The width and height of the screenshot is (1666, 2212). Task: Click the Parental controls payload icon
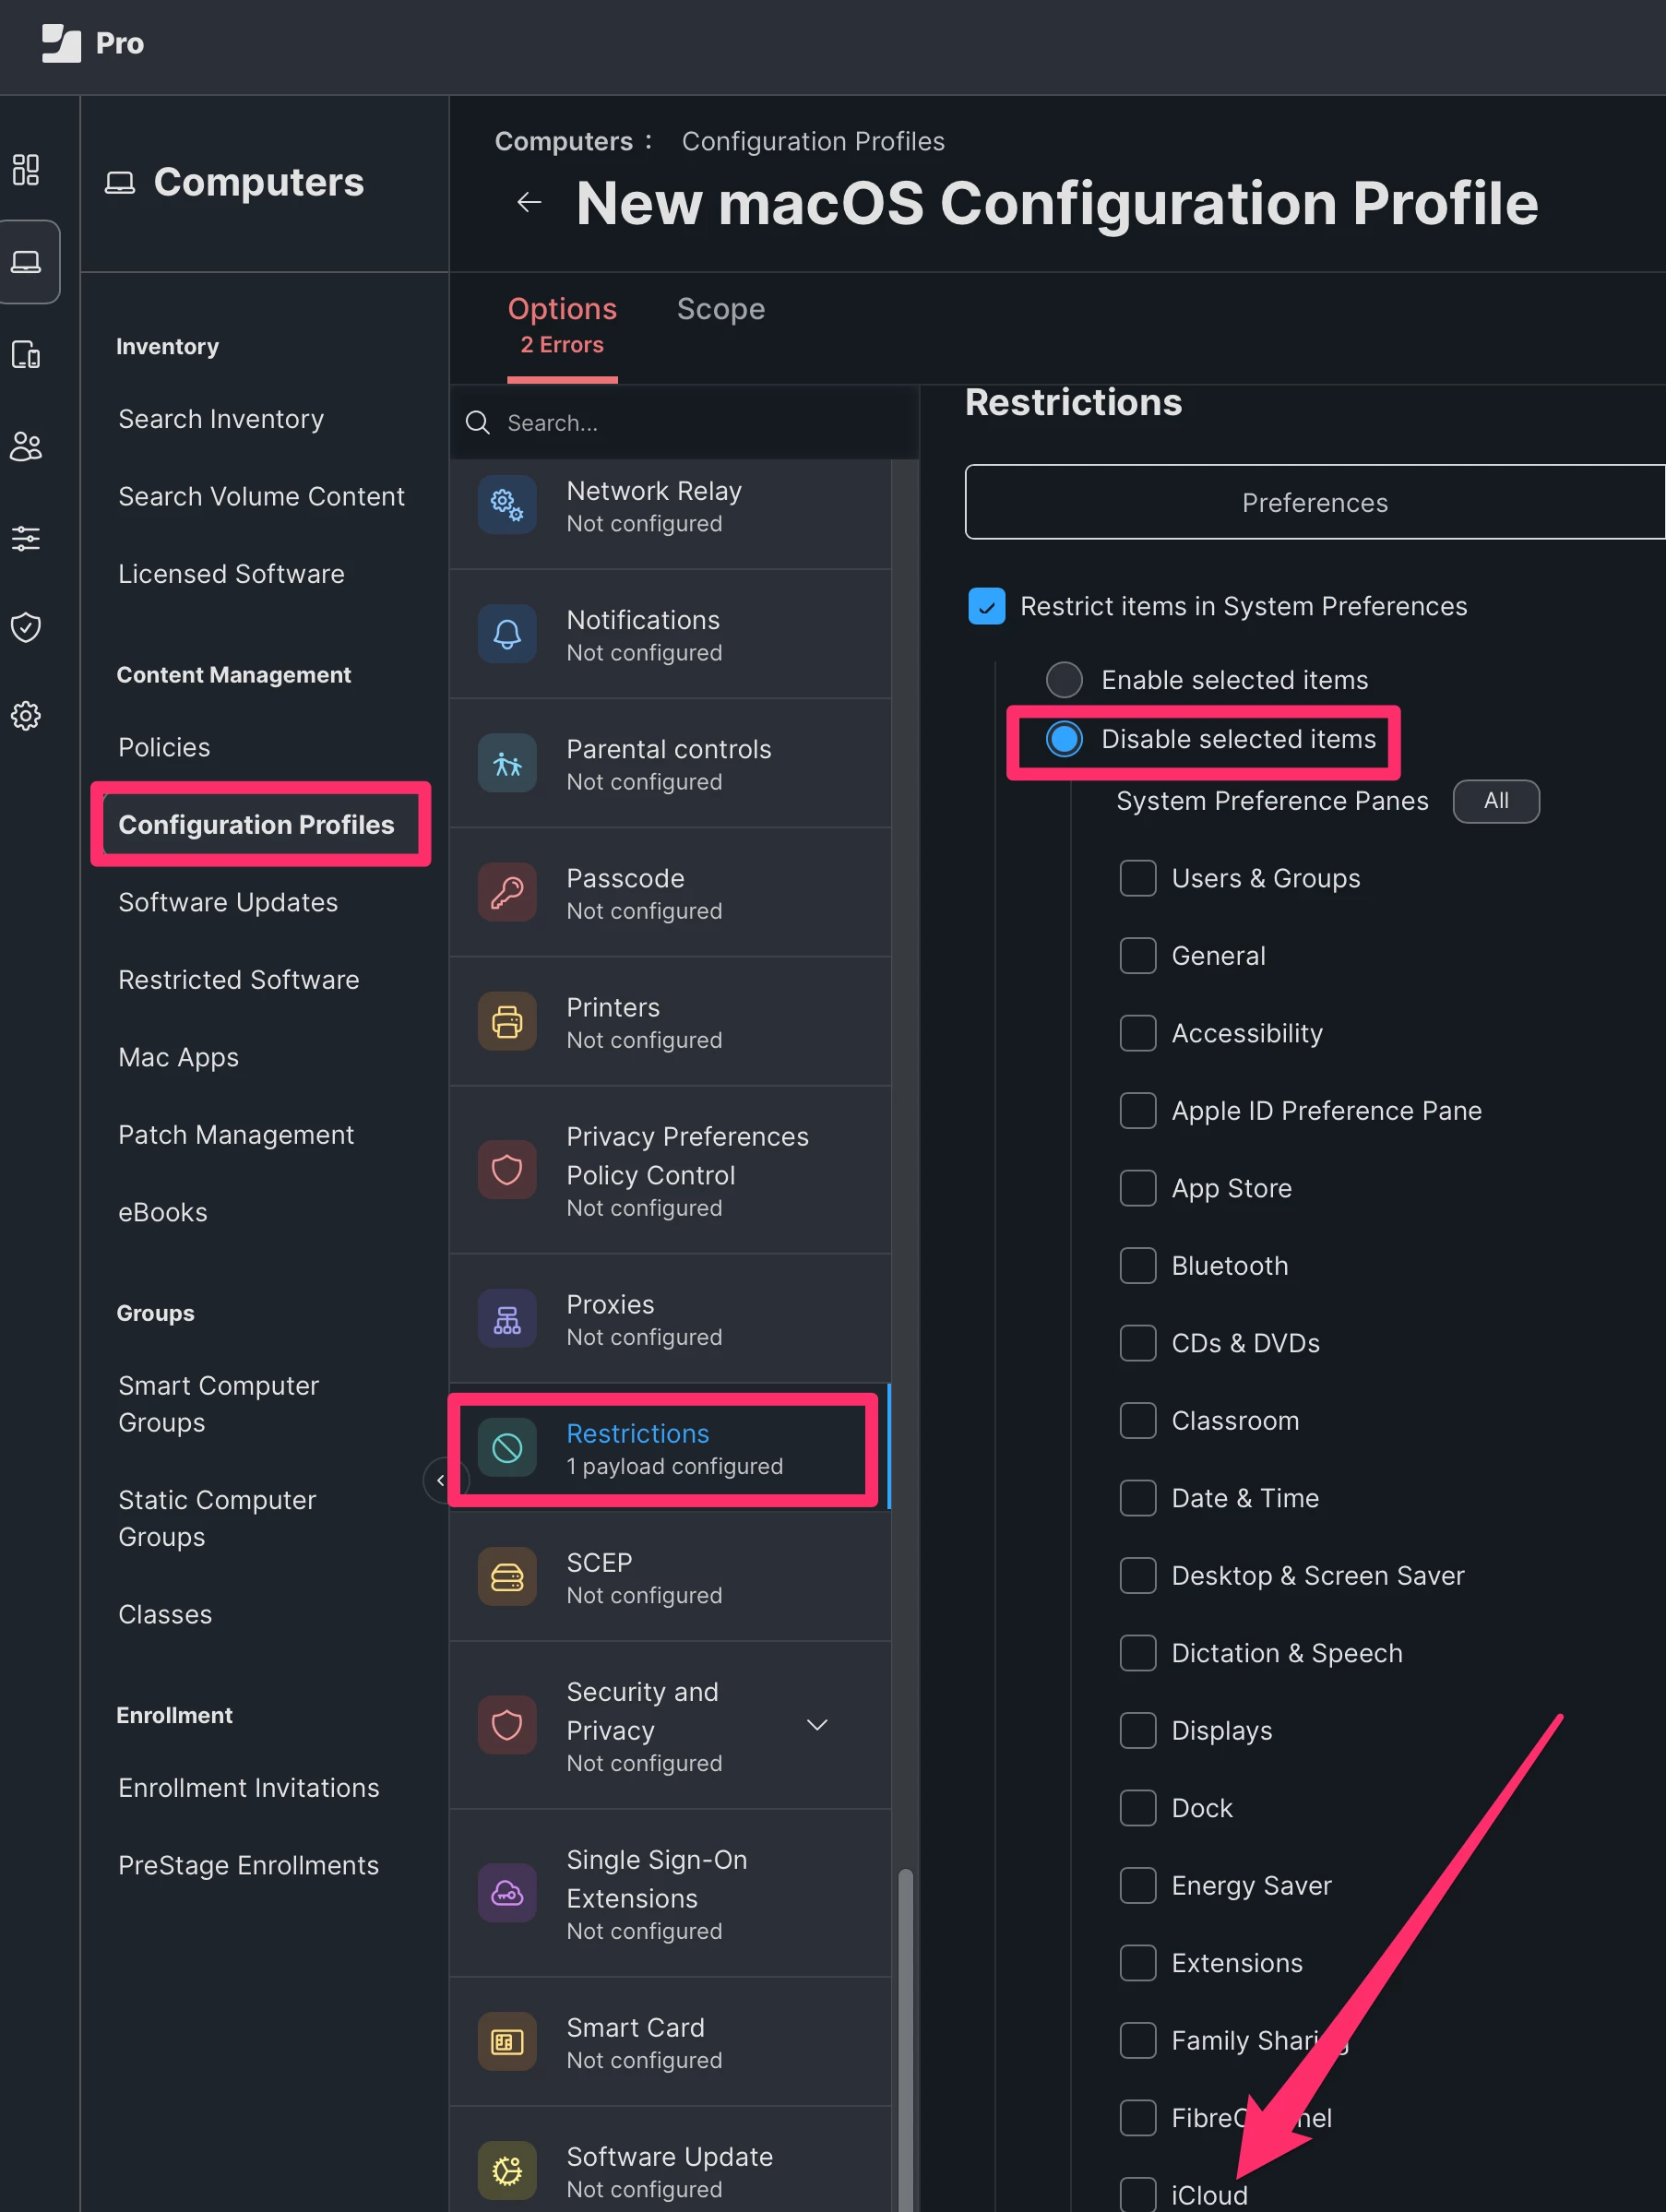[507, 763]
